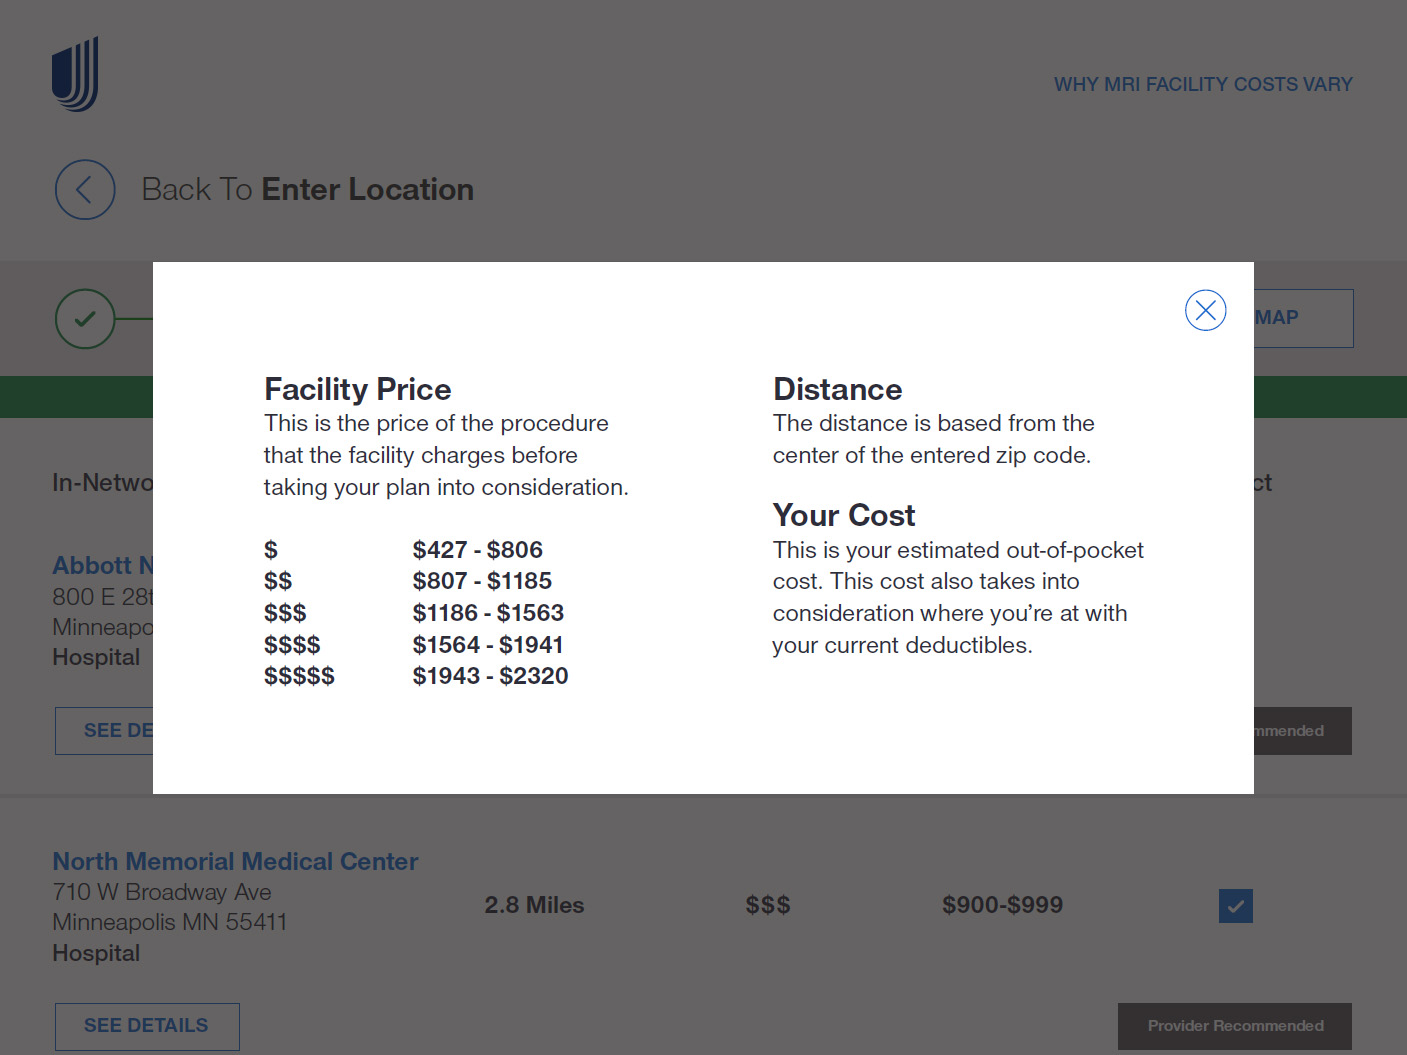
Task: Click See Details for North Memorial
Action: (x=147, y=1026)
